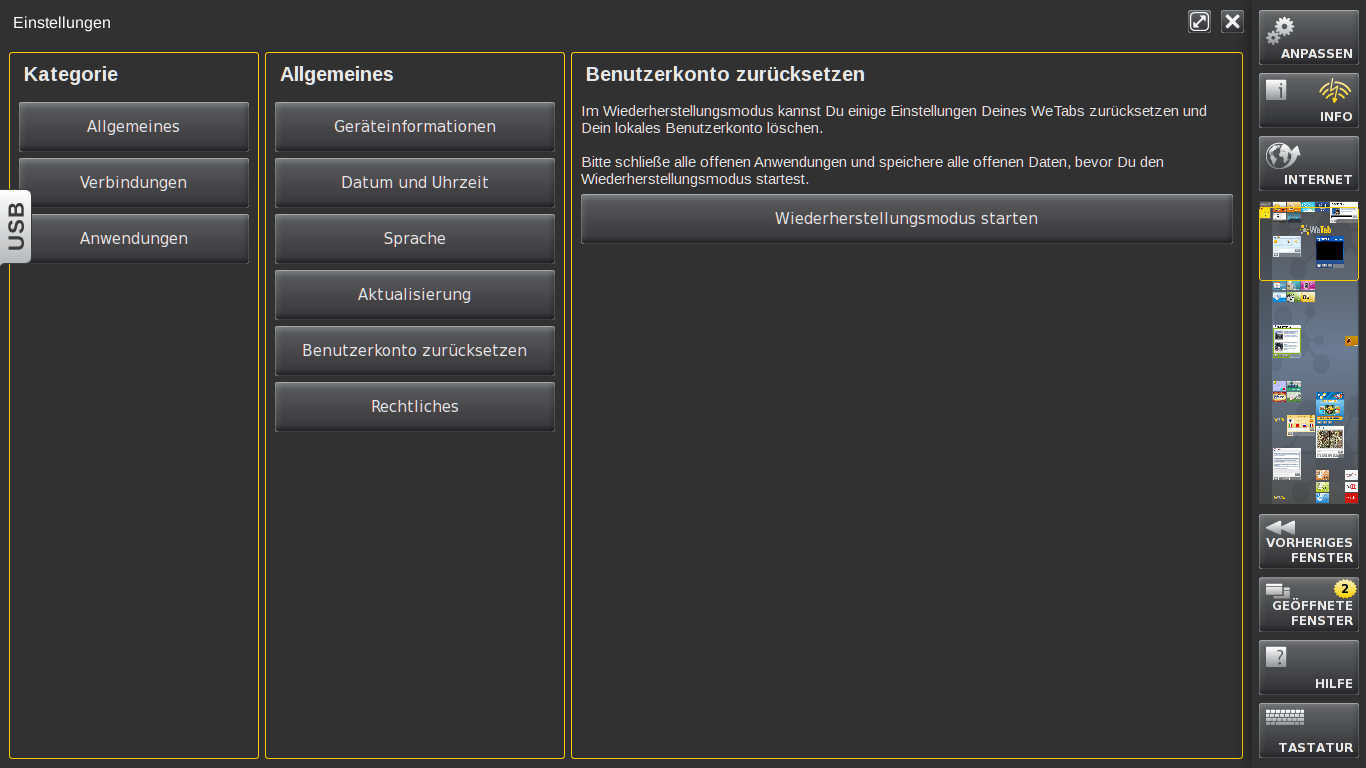Launch the Internet globe button
This screenshot has height=768, width=1366.
coord(1308,164)
